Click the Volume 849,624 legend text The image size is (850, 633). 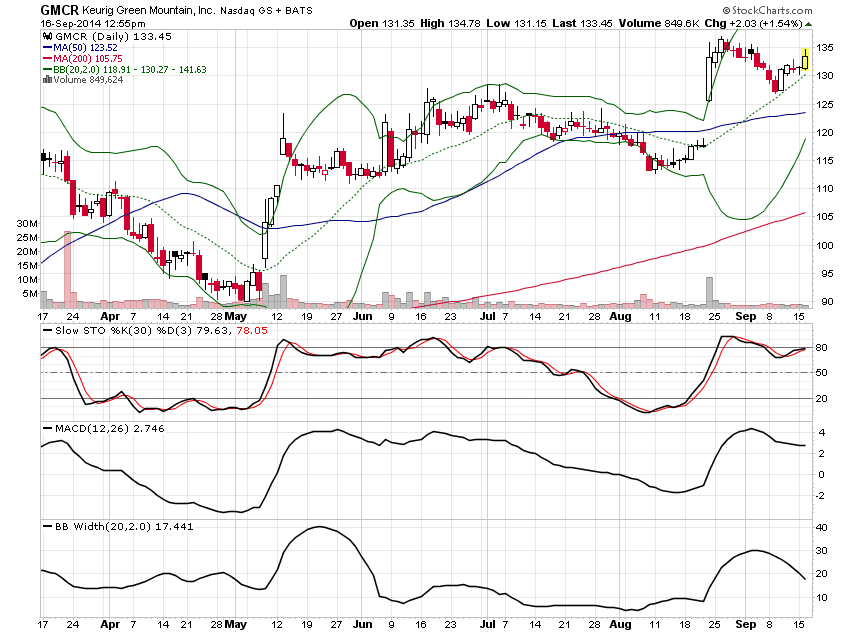click(88, 80)
